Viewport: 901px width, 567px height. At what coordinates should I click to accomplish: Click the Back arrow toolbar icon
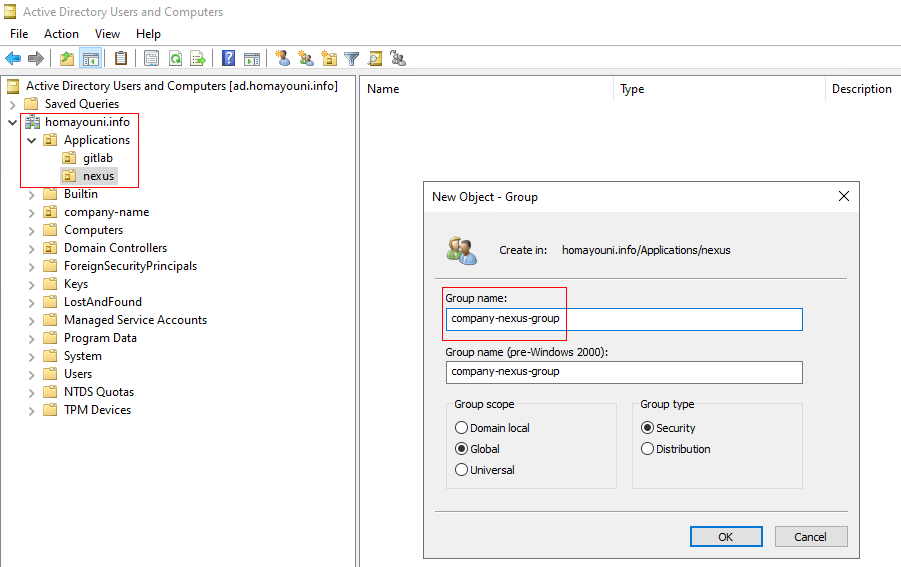coord(13,58)
